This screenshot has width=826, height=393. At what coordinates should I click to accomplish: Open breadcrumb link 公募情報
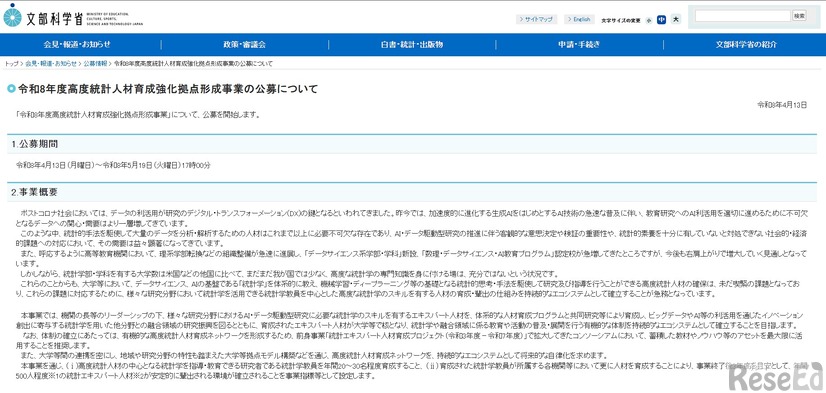click(x=95, y=64)
